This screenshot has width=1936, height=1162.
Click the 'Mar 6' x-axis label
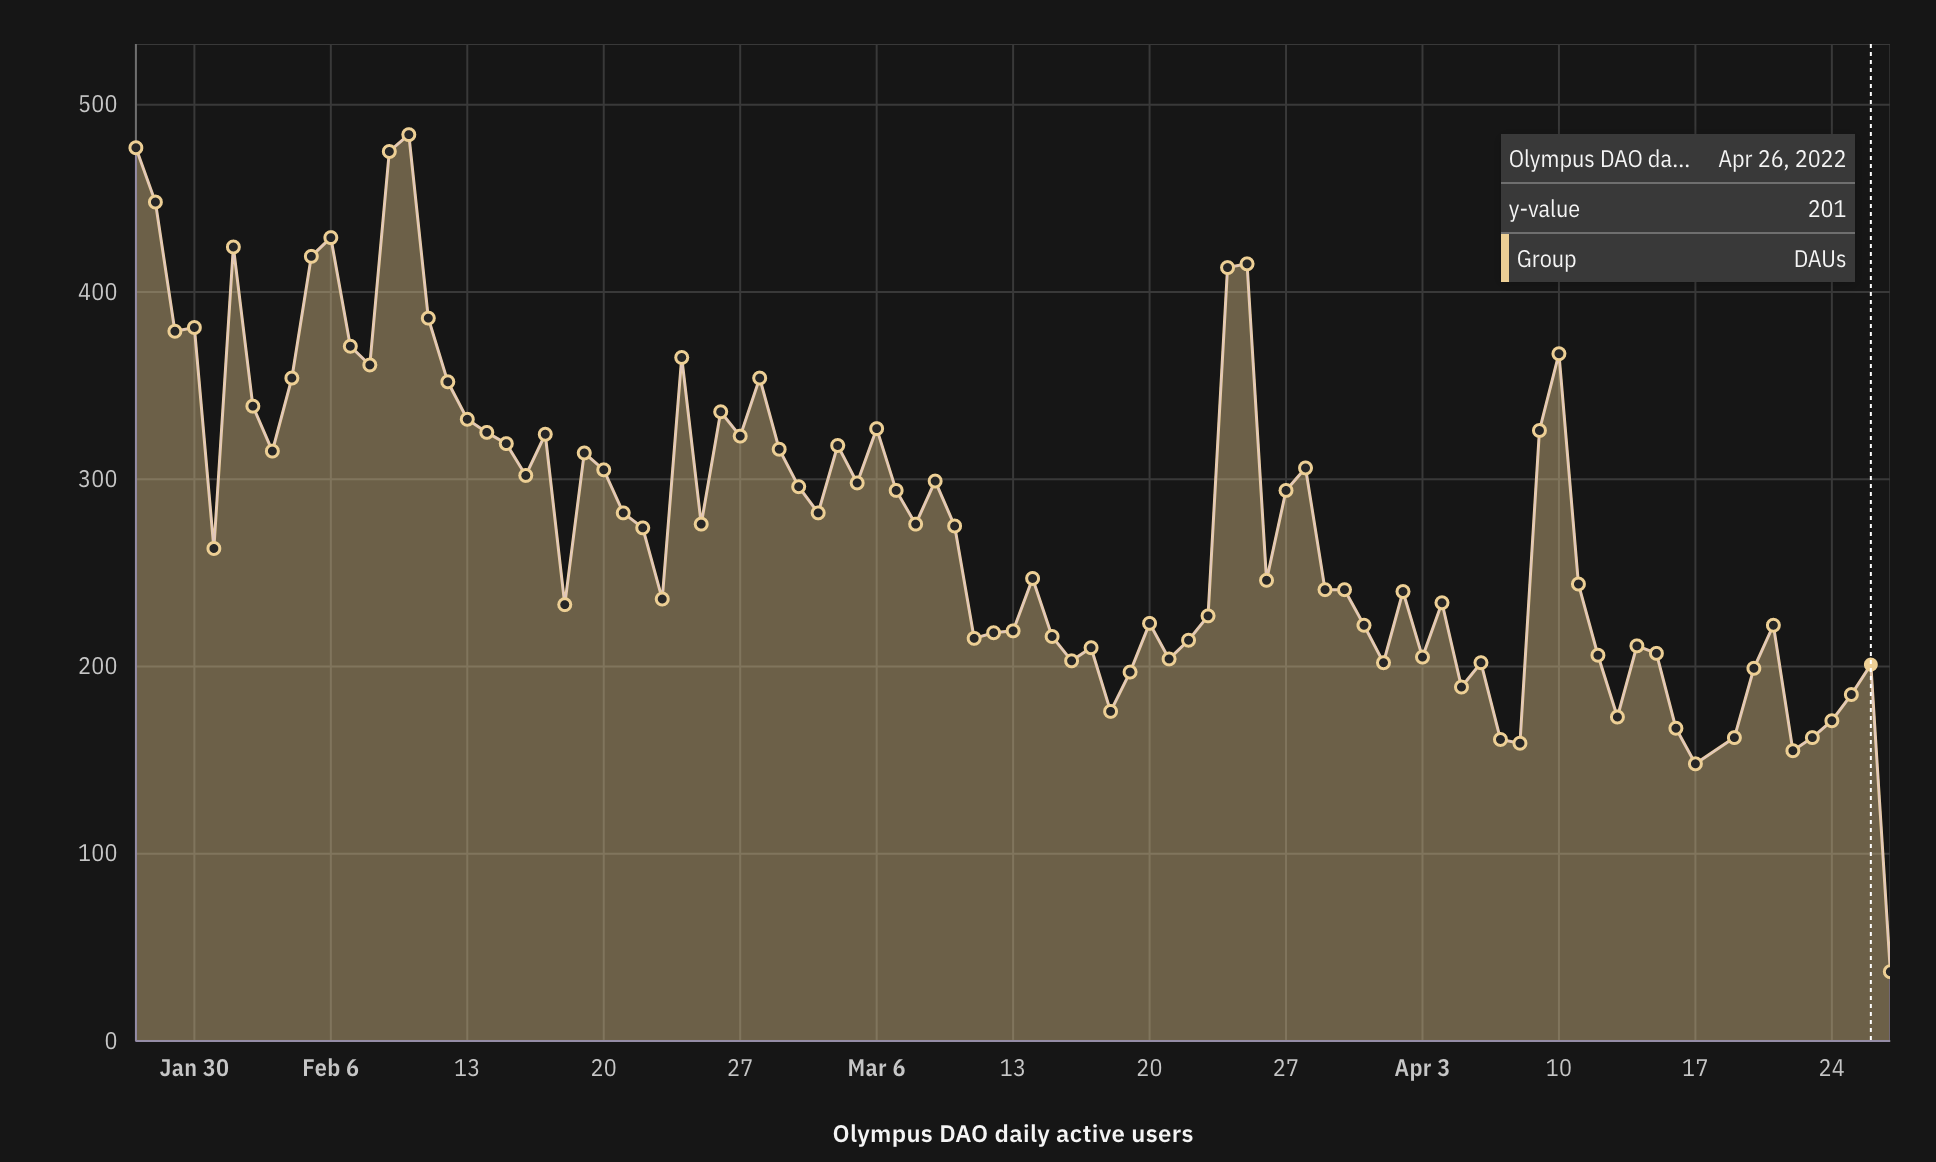[876, 1068]
